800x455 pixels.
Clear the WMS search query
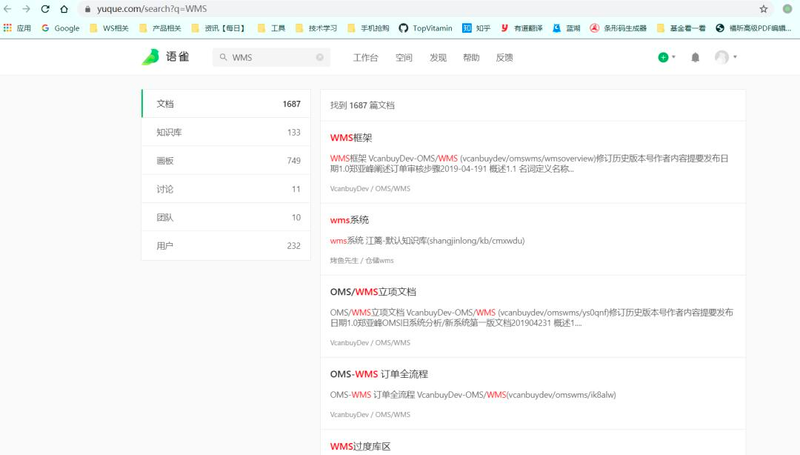(x=320, y=58)
